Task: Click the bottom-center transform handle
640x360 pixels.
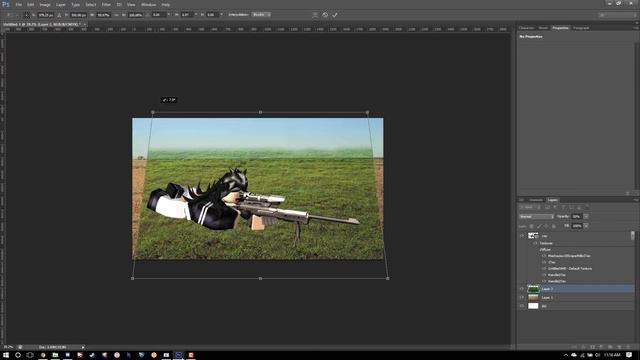Action: [260, 278]
